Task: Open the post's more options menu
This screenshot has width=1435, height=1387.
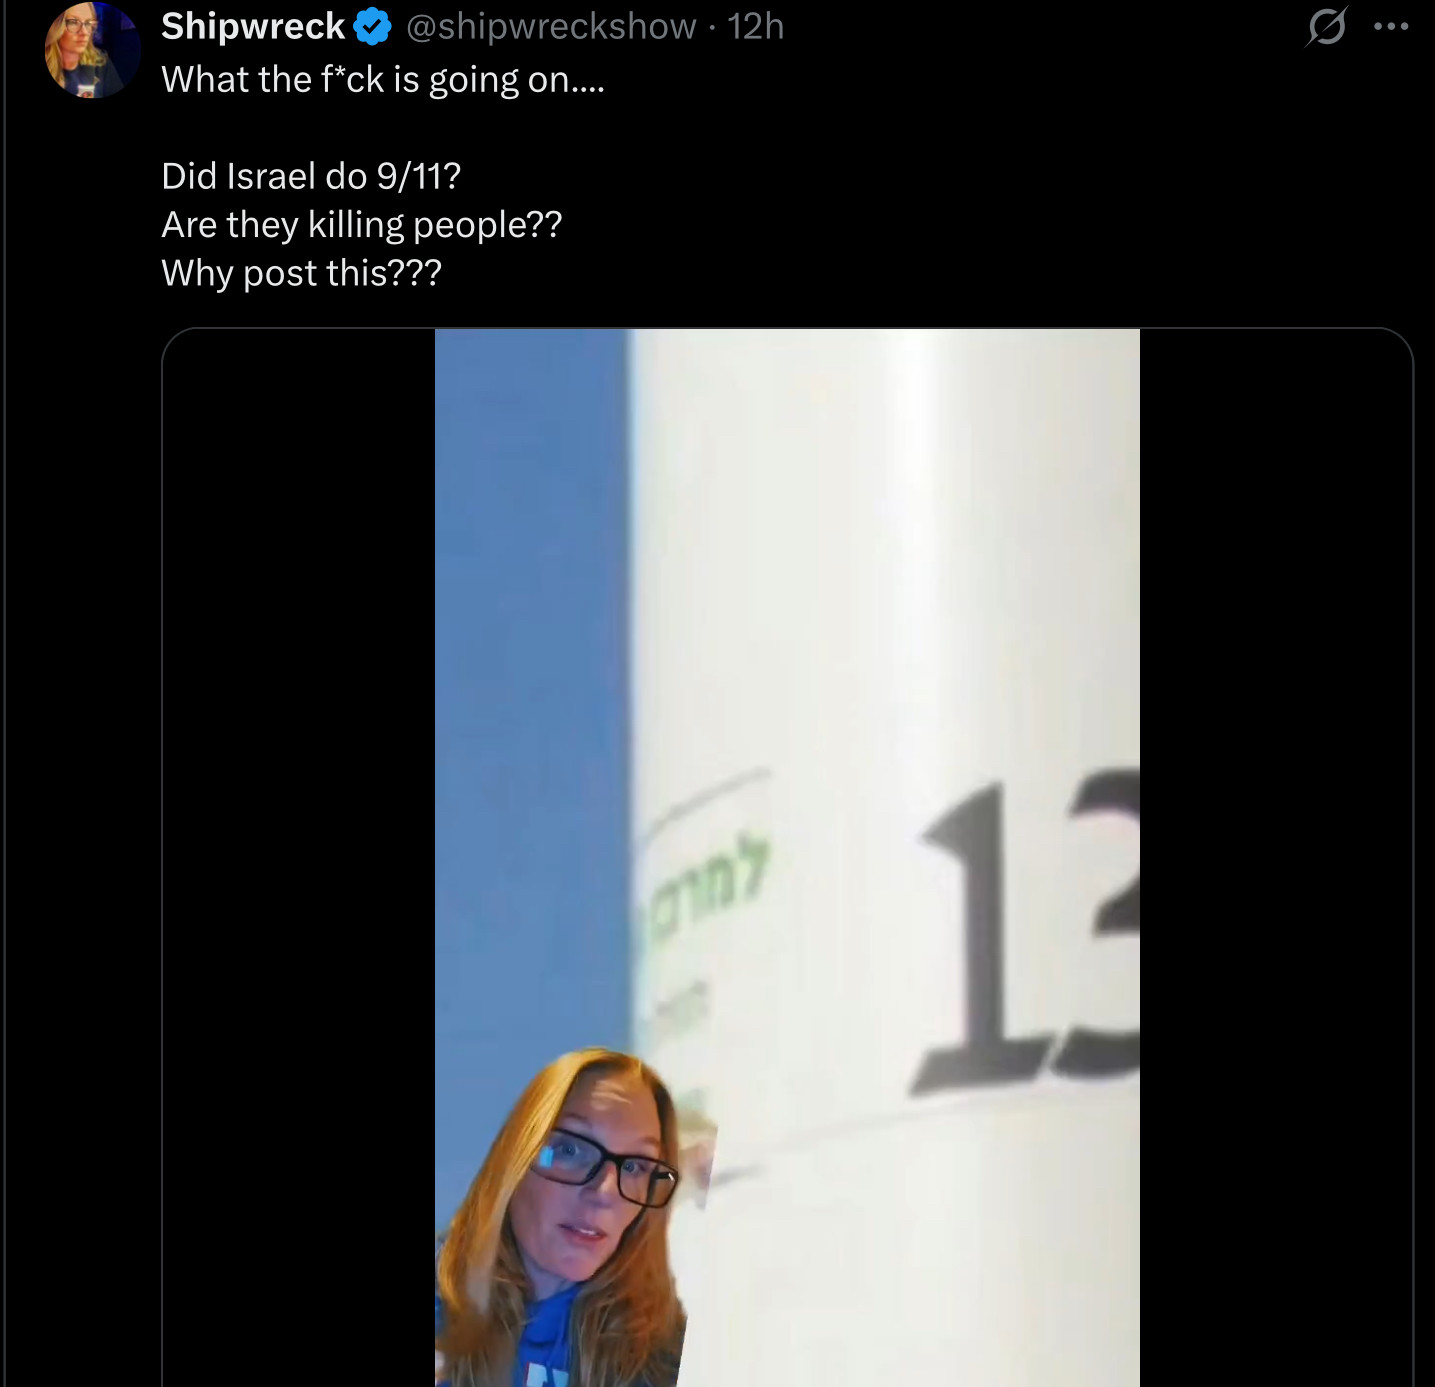Action: [x=1391, y=27]
